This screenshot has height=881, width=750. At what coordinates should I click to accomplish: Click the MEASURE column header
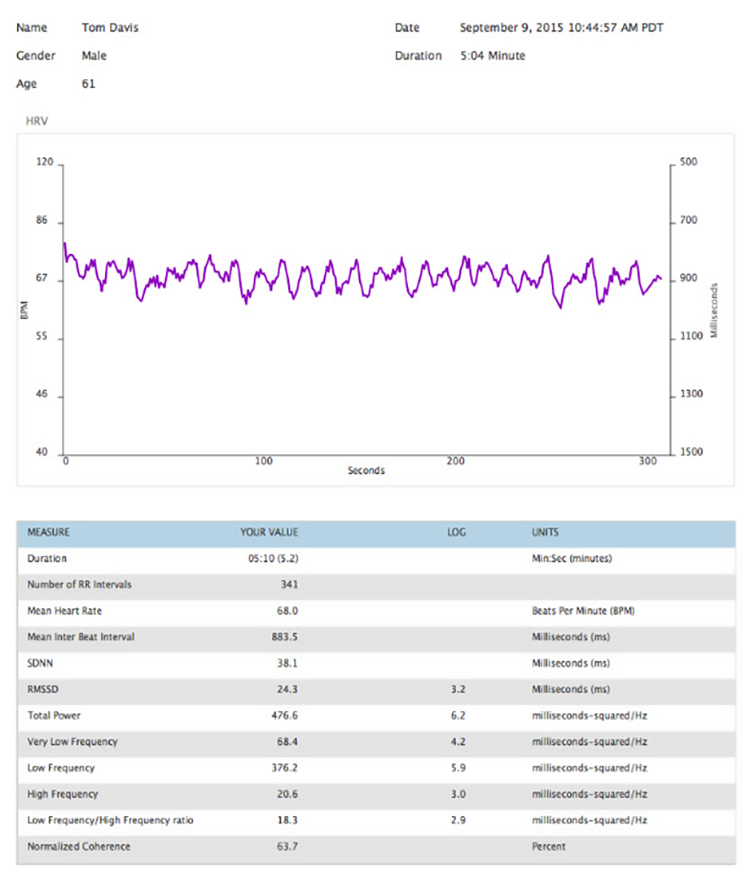pos(48,532)
